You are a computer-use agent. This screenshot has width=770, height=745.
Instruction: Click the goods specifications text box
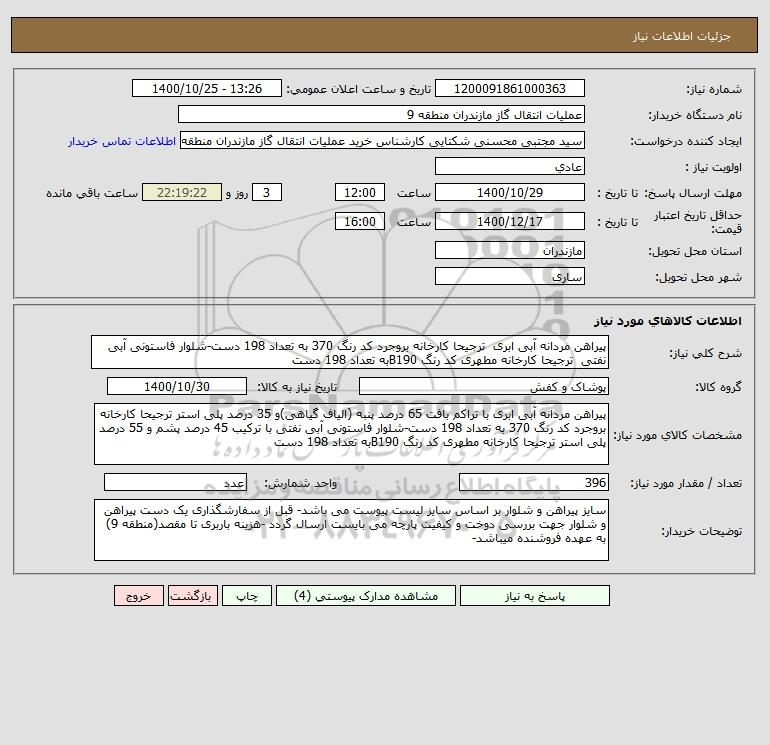[351, 434]
